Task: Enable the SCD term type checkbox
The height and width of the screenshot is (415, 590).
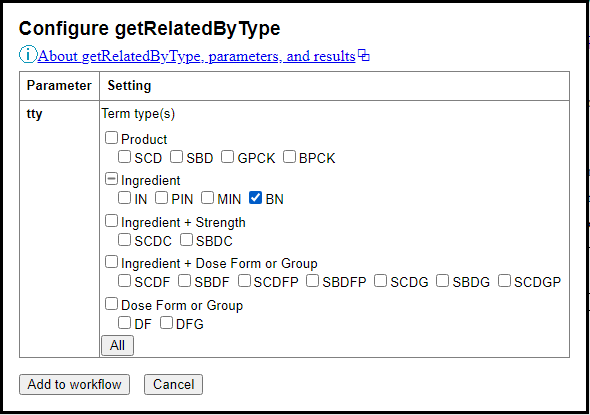Action: [x=124, y=157]
